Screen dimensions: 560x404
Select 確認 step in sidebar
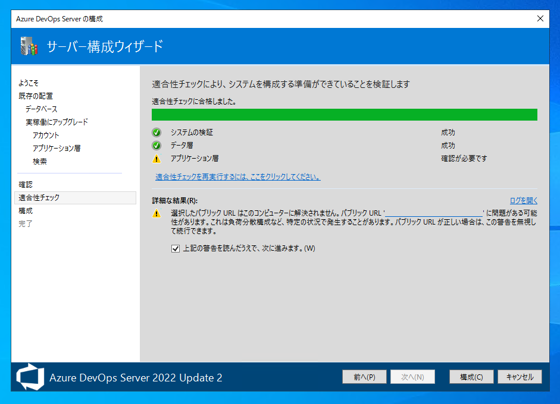tap(26, 185)
